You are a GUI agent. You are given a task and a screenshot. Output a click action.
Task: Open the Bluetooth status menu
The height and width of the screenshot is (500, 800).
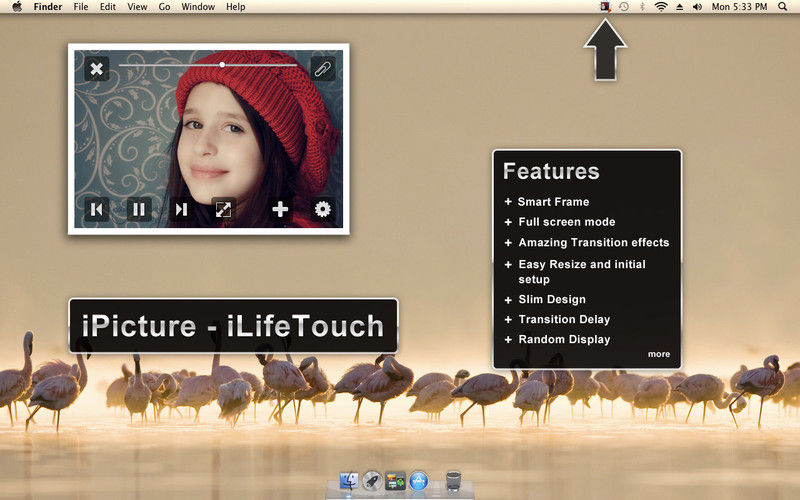click(x=642, y=7)
